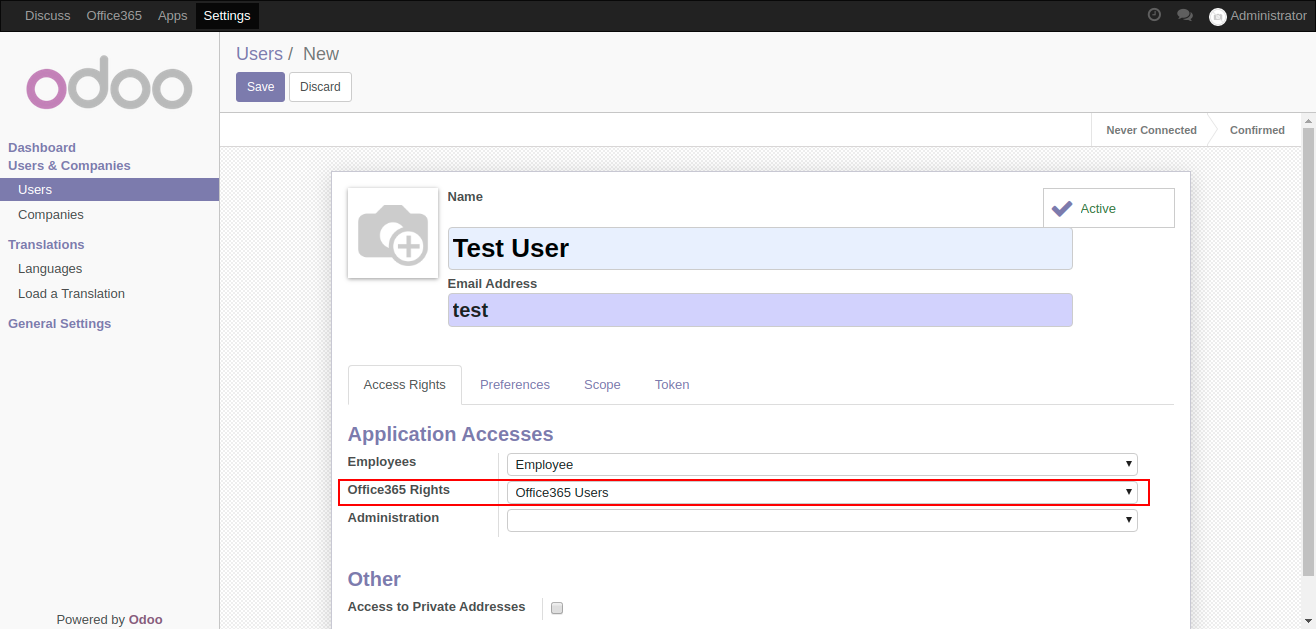The height and width of the screenshot is (629, 1316).
Task: Switch to the Access Rights tab
Action: click(405, 385)
